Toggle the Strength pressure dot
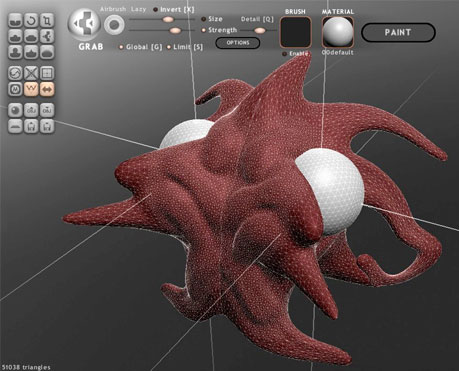Viewport: 459px width, 371px height. click(203, 30)
